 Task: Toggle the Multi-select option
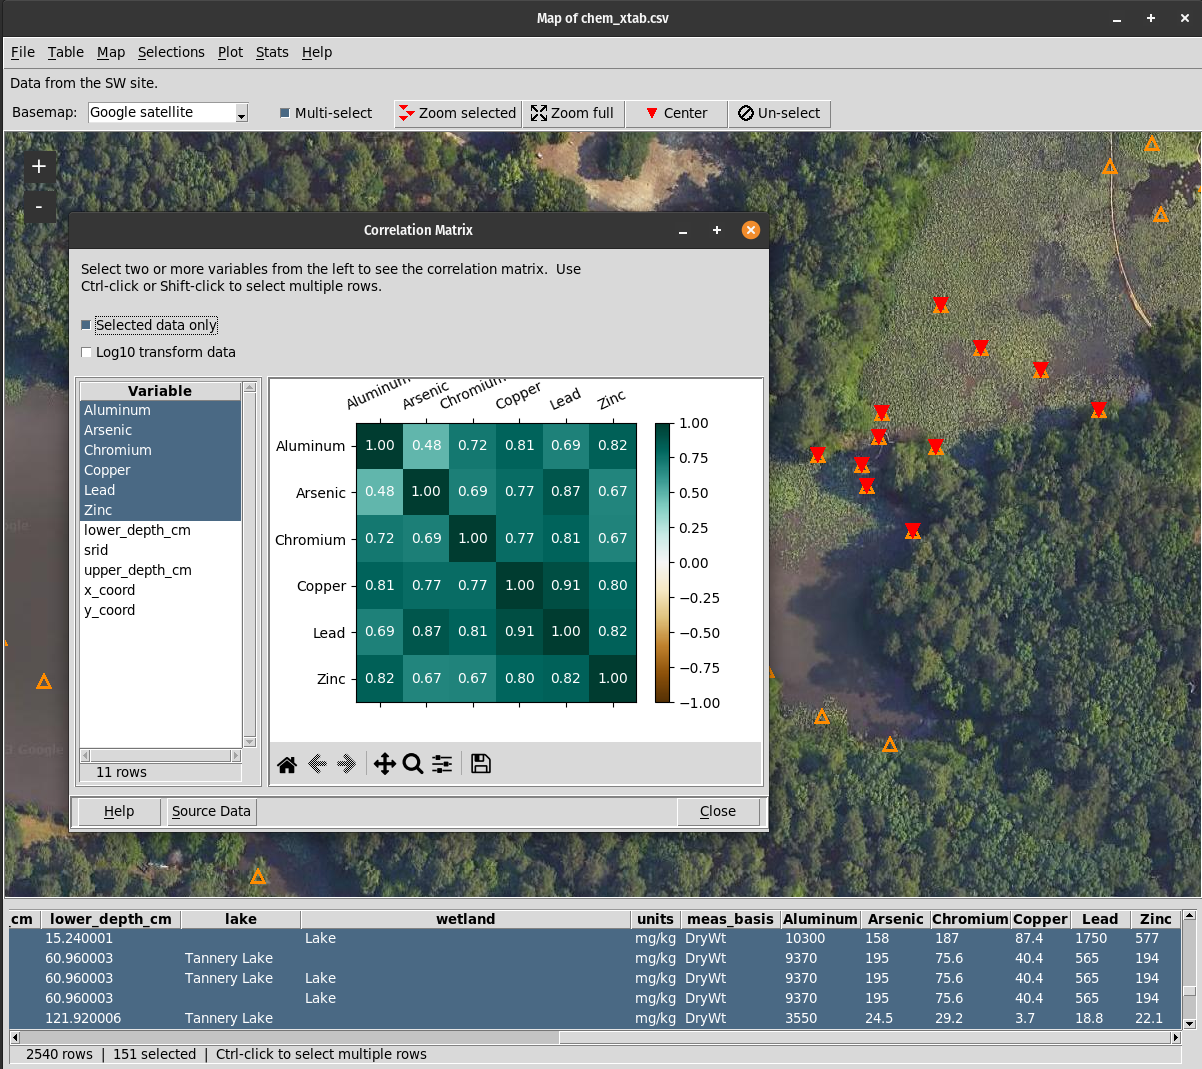[287, 113]
